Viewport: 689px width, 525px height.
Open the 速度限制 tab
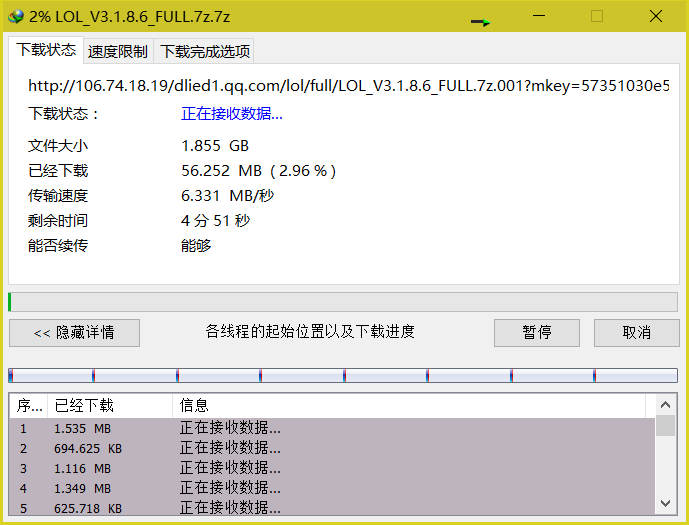tap(118, 51)
